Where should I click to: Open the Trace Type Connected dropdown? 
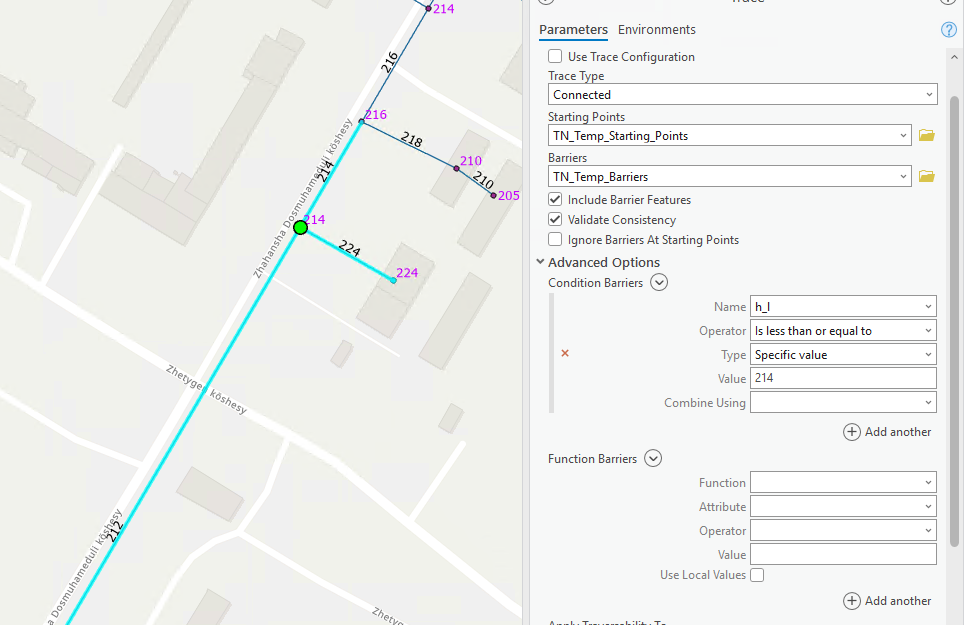(x=743, y=95)
